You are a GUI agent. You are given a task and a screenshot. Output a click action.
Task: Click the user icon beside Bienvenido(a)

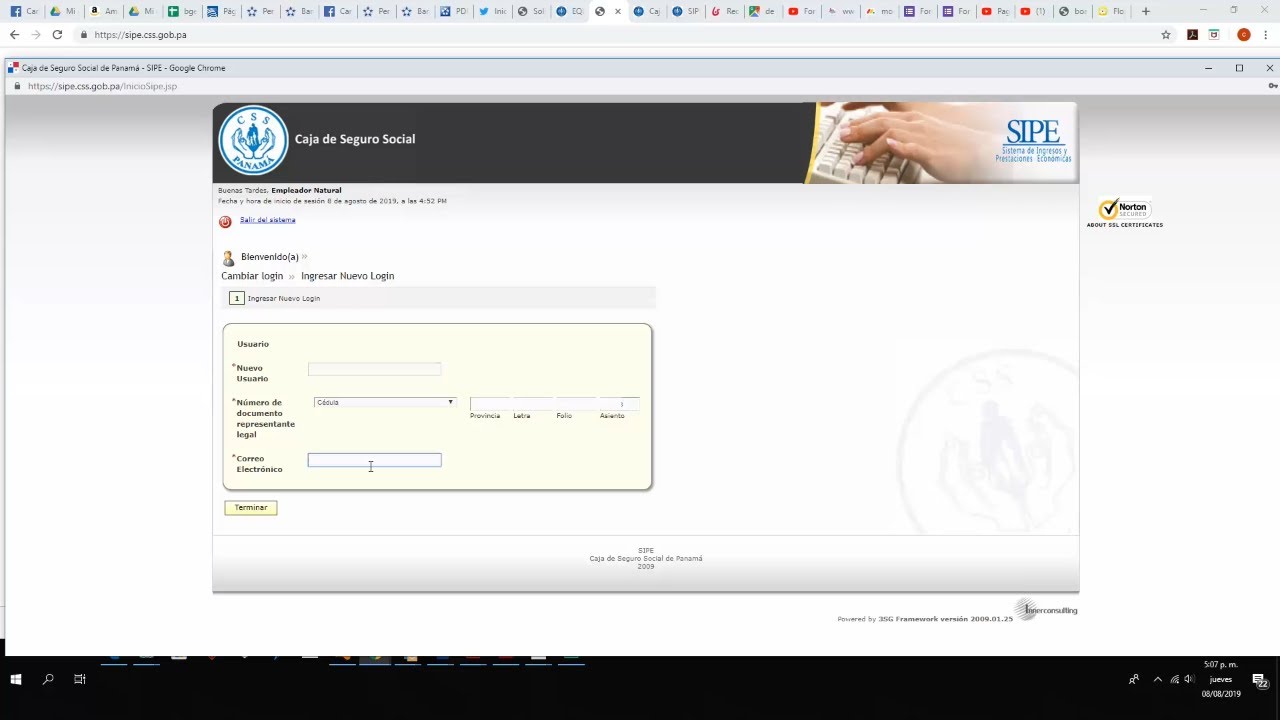[x=228, y=258]
